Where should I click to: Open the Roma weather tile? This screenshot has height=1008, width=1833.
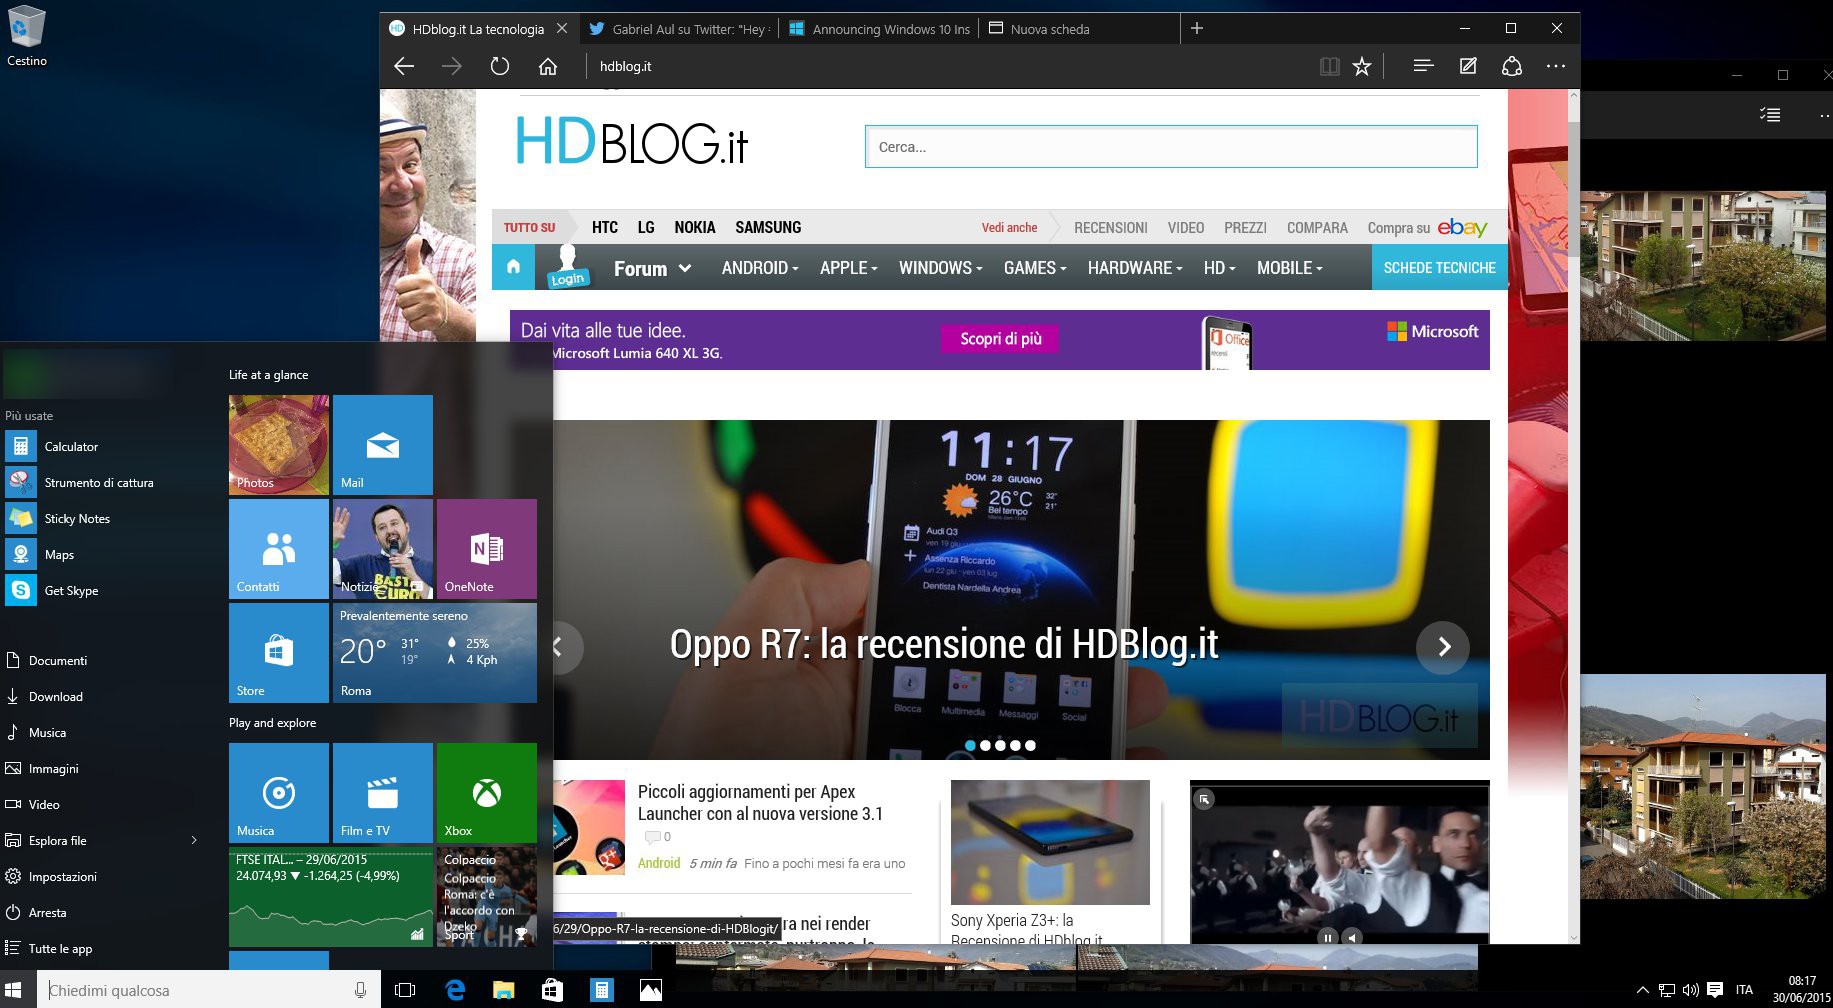pos(435,653)
